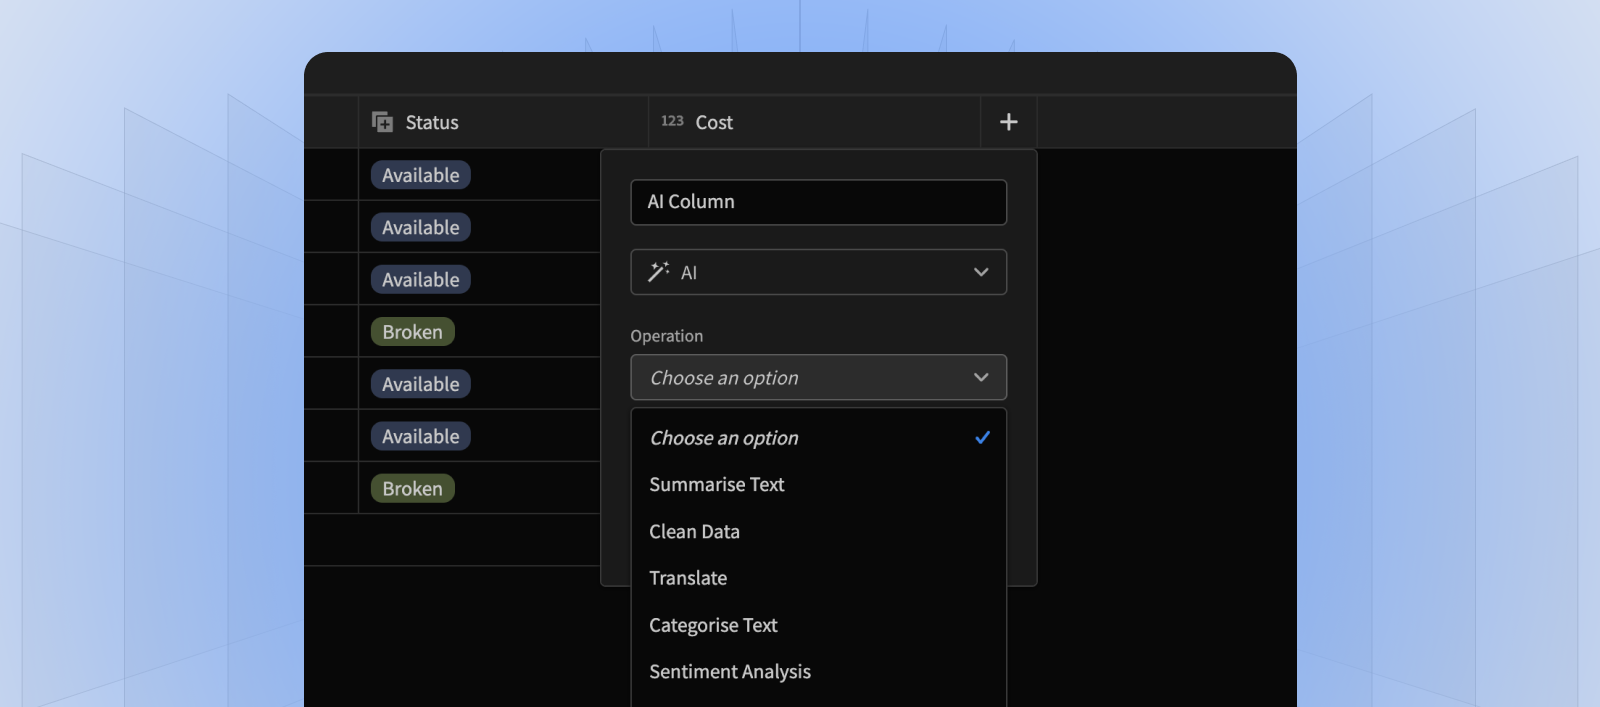Click the AI Column name field

[818, 202]
